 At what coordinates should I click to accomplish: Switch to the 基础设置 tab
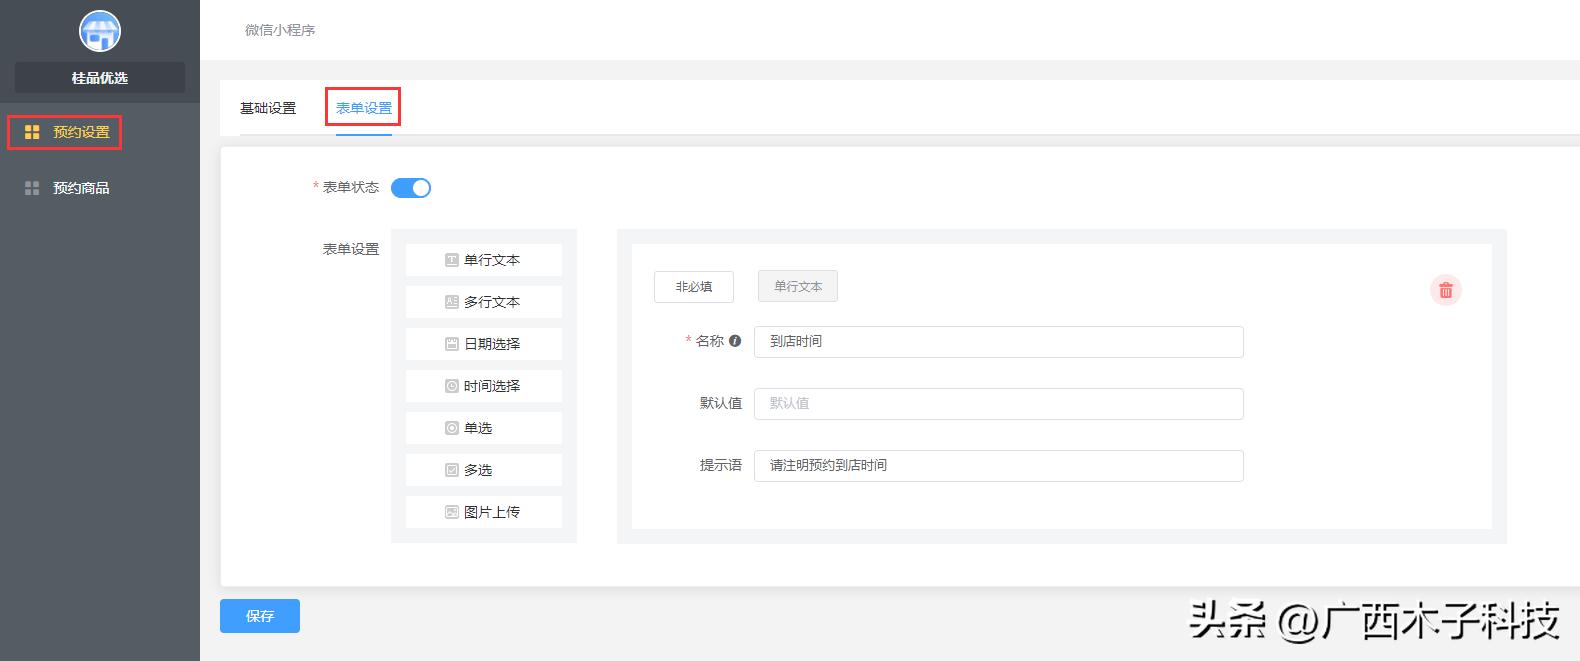(268, 108)
